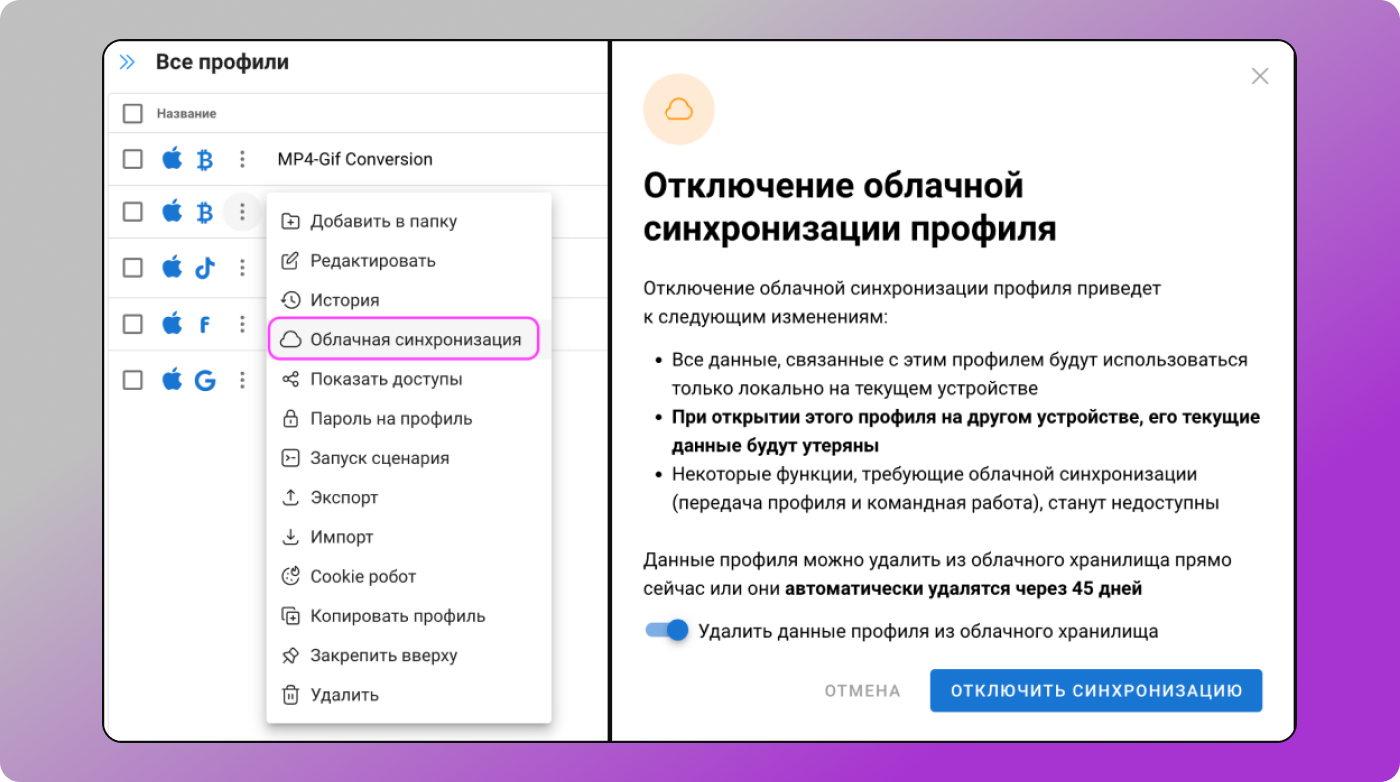Select the checkbox for MP4-Gif Conversion profile
Image resolution: width=1400 pixels, height=782 pixels.
click(x=132, y=158)
